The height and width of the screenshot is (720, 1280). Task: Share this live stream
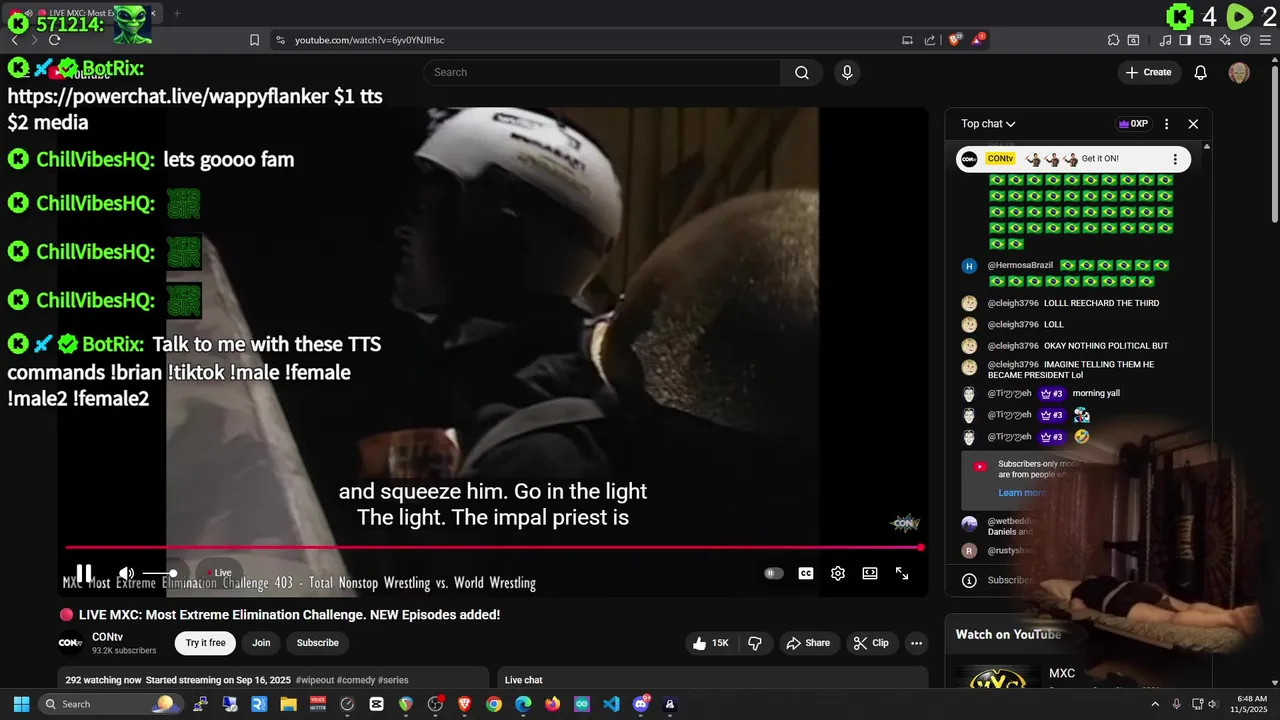coord(808,643)
